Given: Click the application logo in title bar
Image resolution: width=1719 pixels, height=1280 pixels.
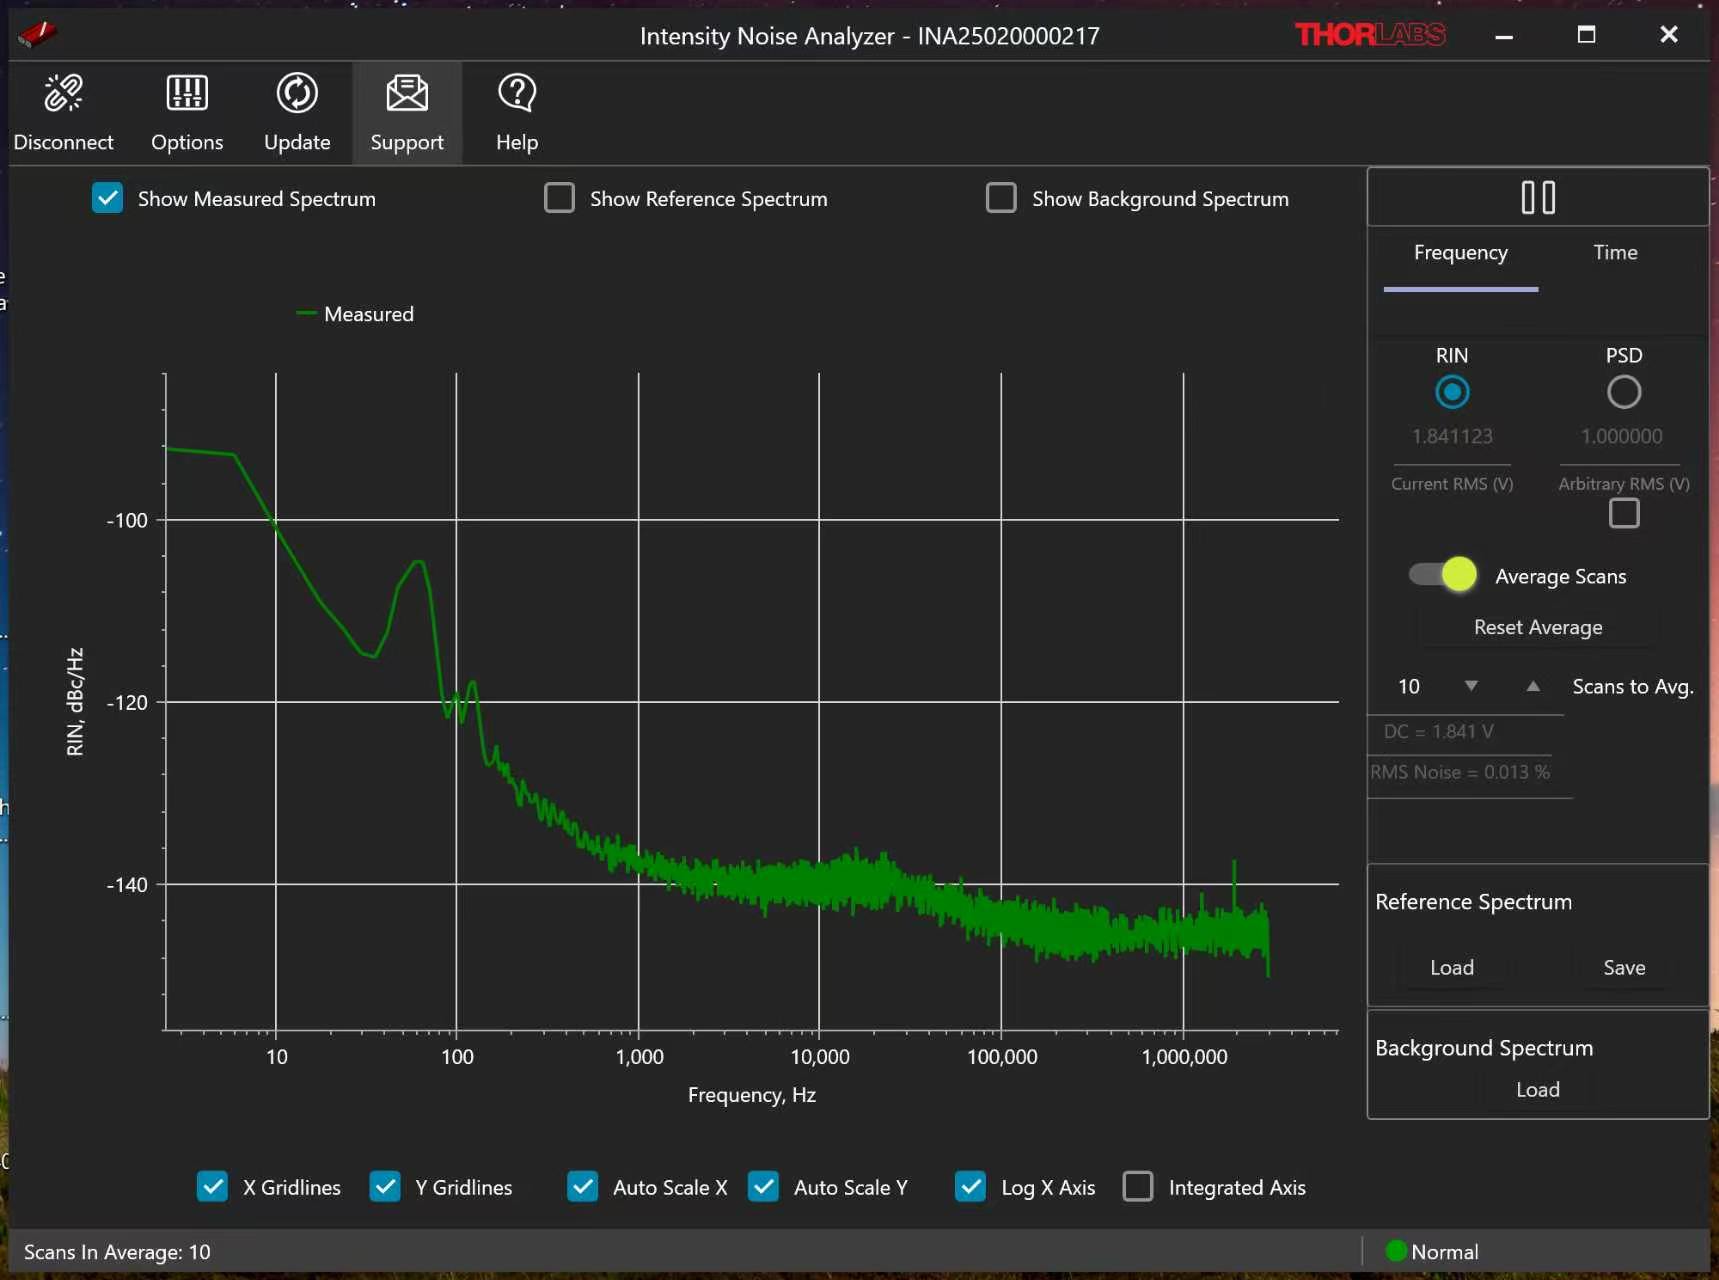Looking at the screenshot, I should (37, 35).
